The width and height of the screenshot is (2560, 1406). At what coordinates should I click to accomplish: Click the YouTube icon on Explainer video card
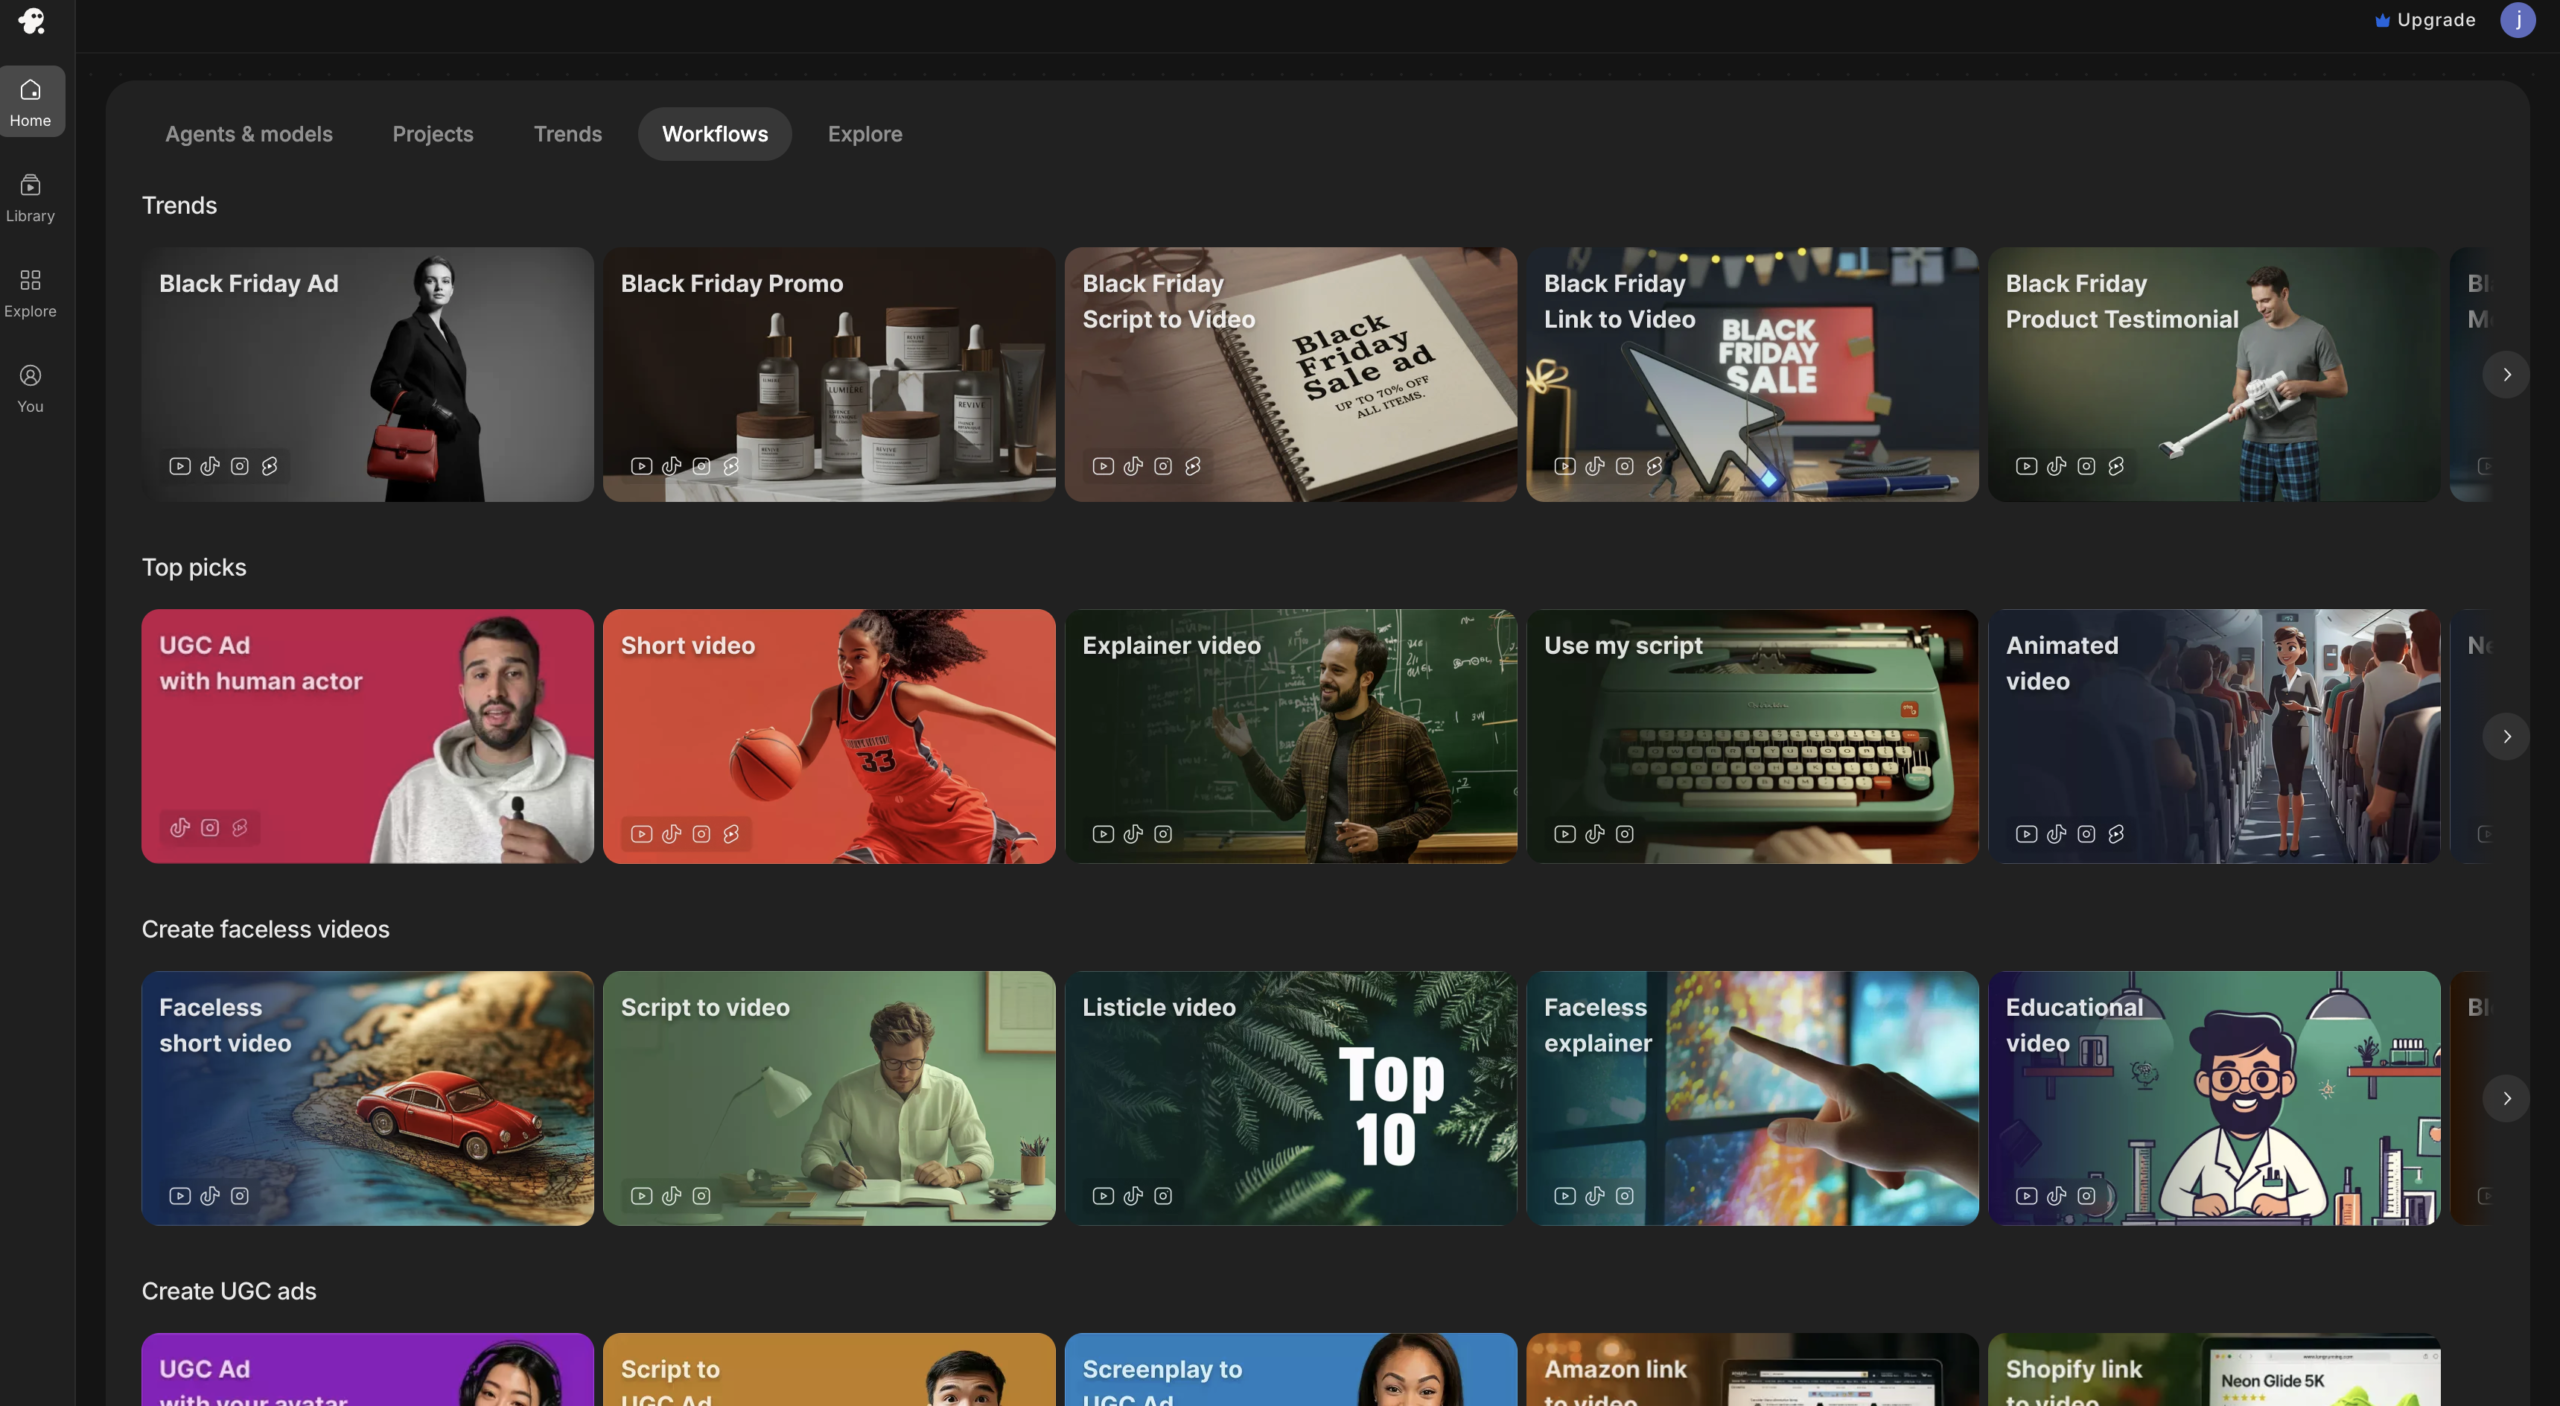click(x=1103, y=834)
